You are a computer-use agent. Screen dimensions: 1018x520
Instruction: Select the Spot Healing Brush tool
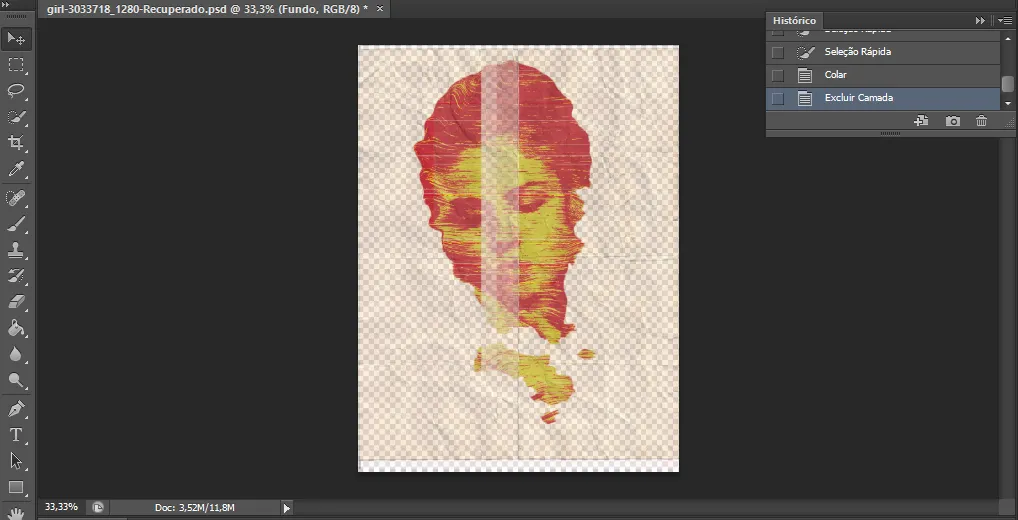click(x=16, y=197)
